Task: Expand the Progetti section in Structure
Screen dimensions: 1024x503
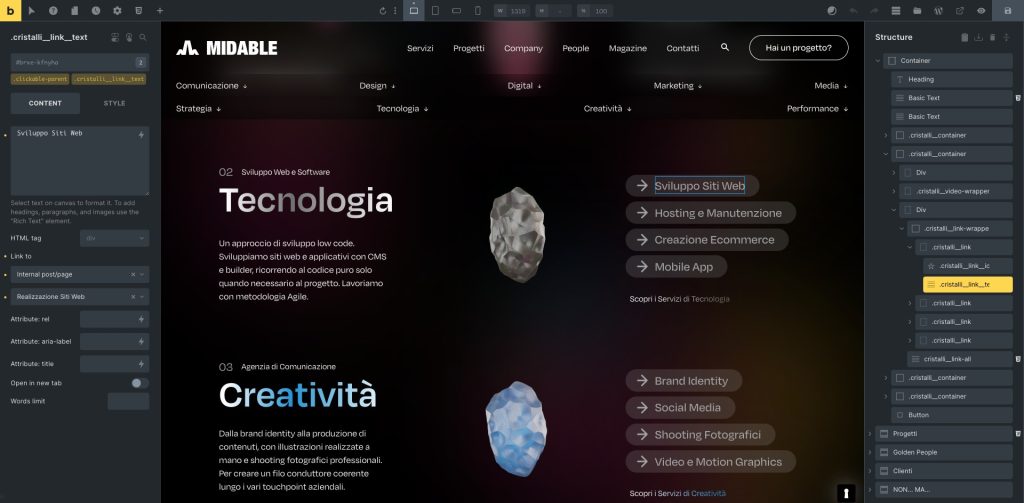Action: pos(869,433)
